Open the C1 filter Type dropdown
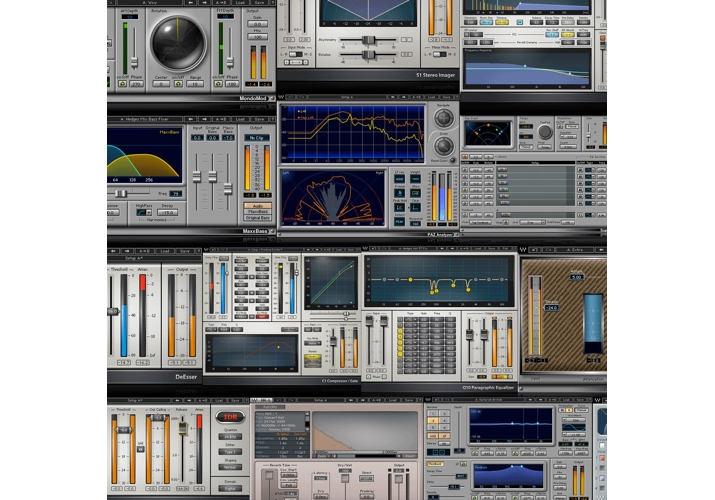 click(212, 330)
